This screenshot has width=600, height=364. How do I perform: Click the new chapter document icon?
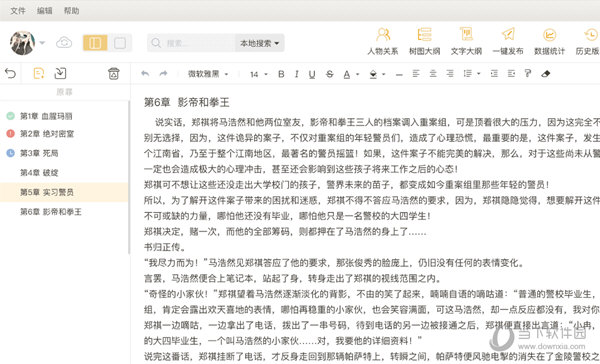(x=39, y=73)
